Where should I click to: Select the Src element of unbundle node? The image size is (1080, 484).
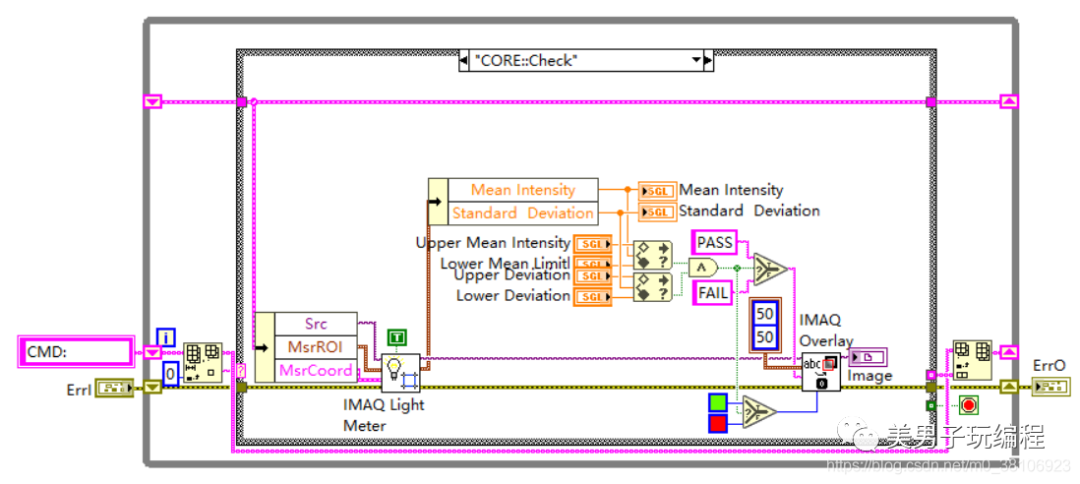pos(316,324)
